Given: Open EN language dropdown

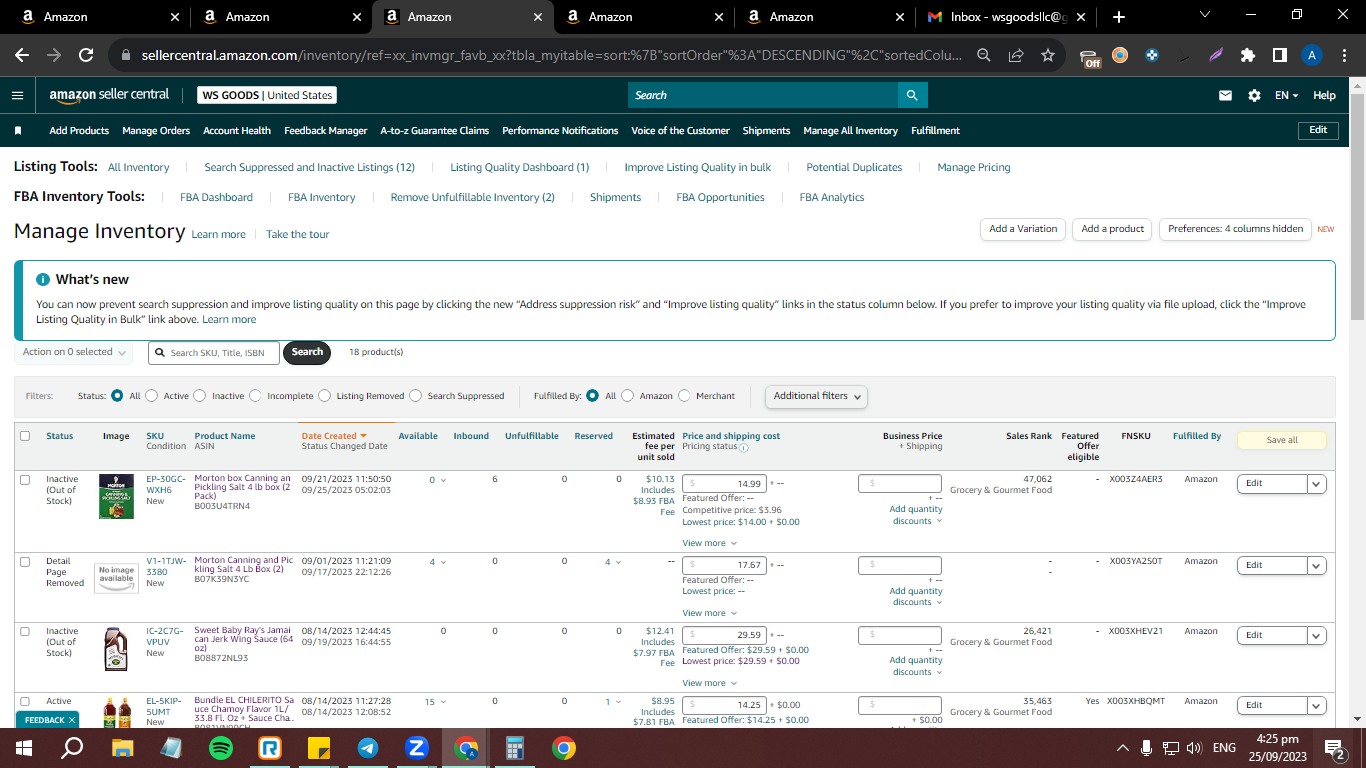Looking at the screenshot, I should [1286, 95].
